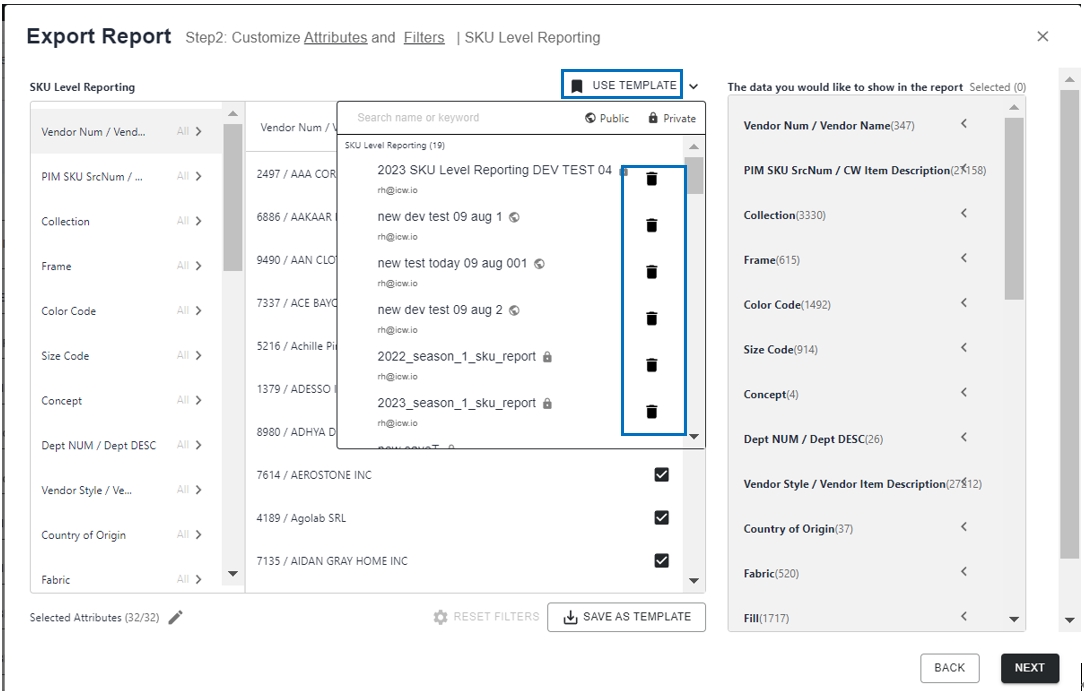This screenshot has height=691, width=1084.
Task: Click the template search name or keyword field
Action: (x=460, y=118)
